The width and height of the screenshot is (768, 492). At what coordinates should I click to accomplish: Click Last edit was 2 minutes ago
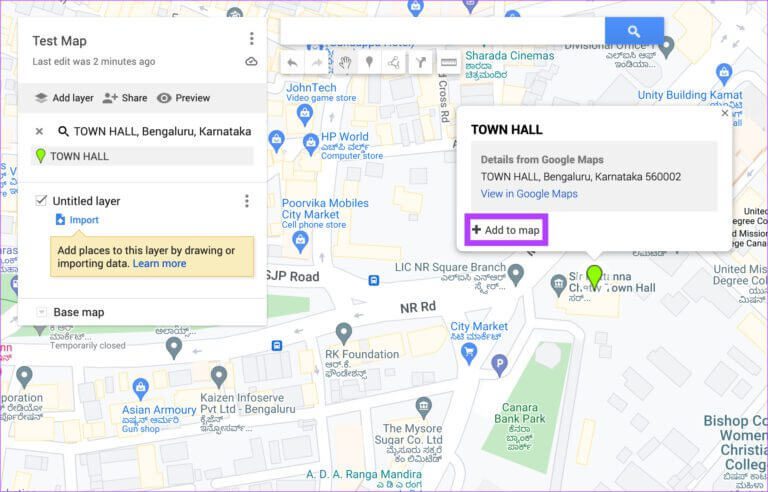tap(94, 62)
